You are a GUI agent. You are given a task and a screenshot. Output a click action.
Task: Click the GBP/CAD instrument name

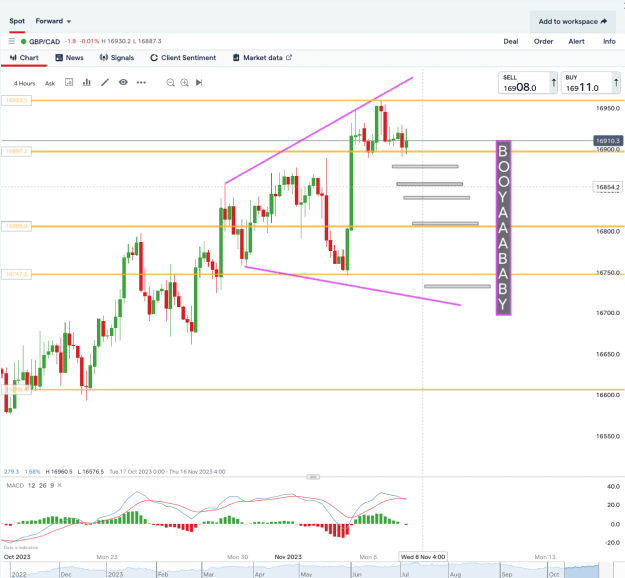[x=44, y=41]
